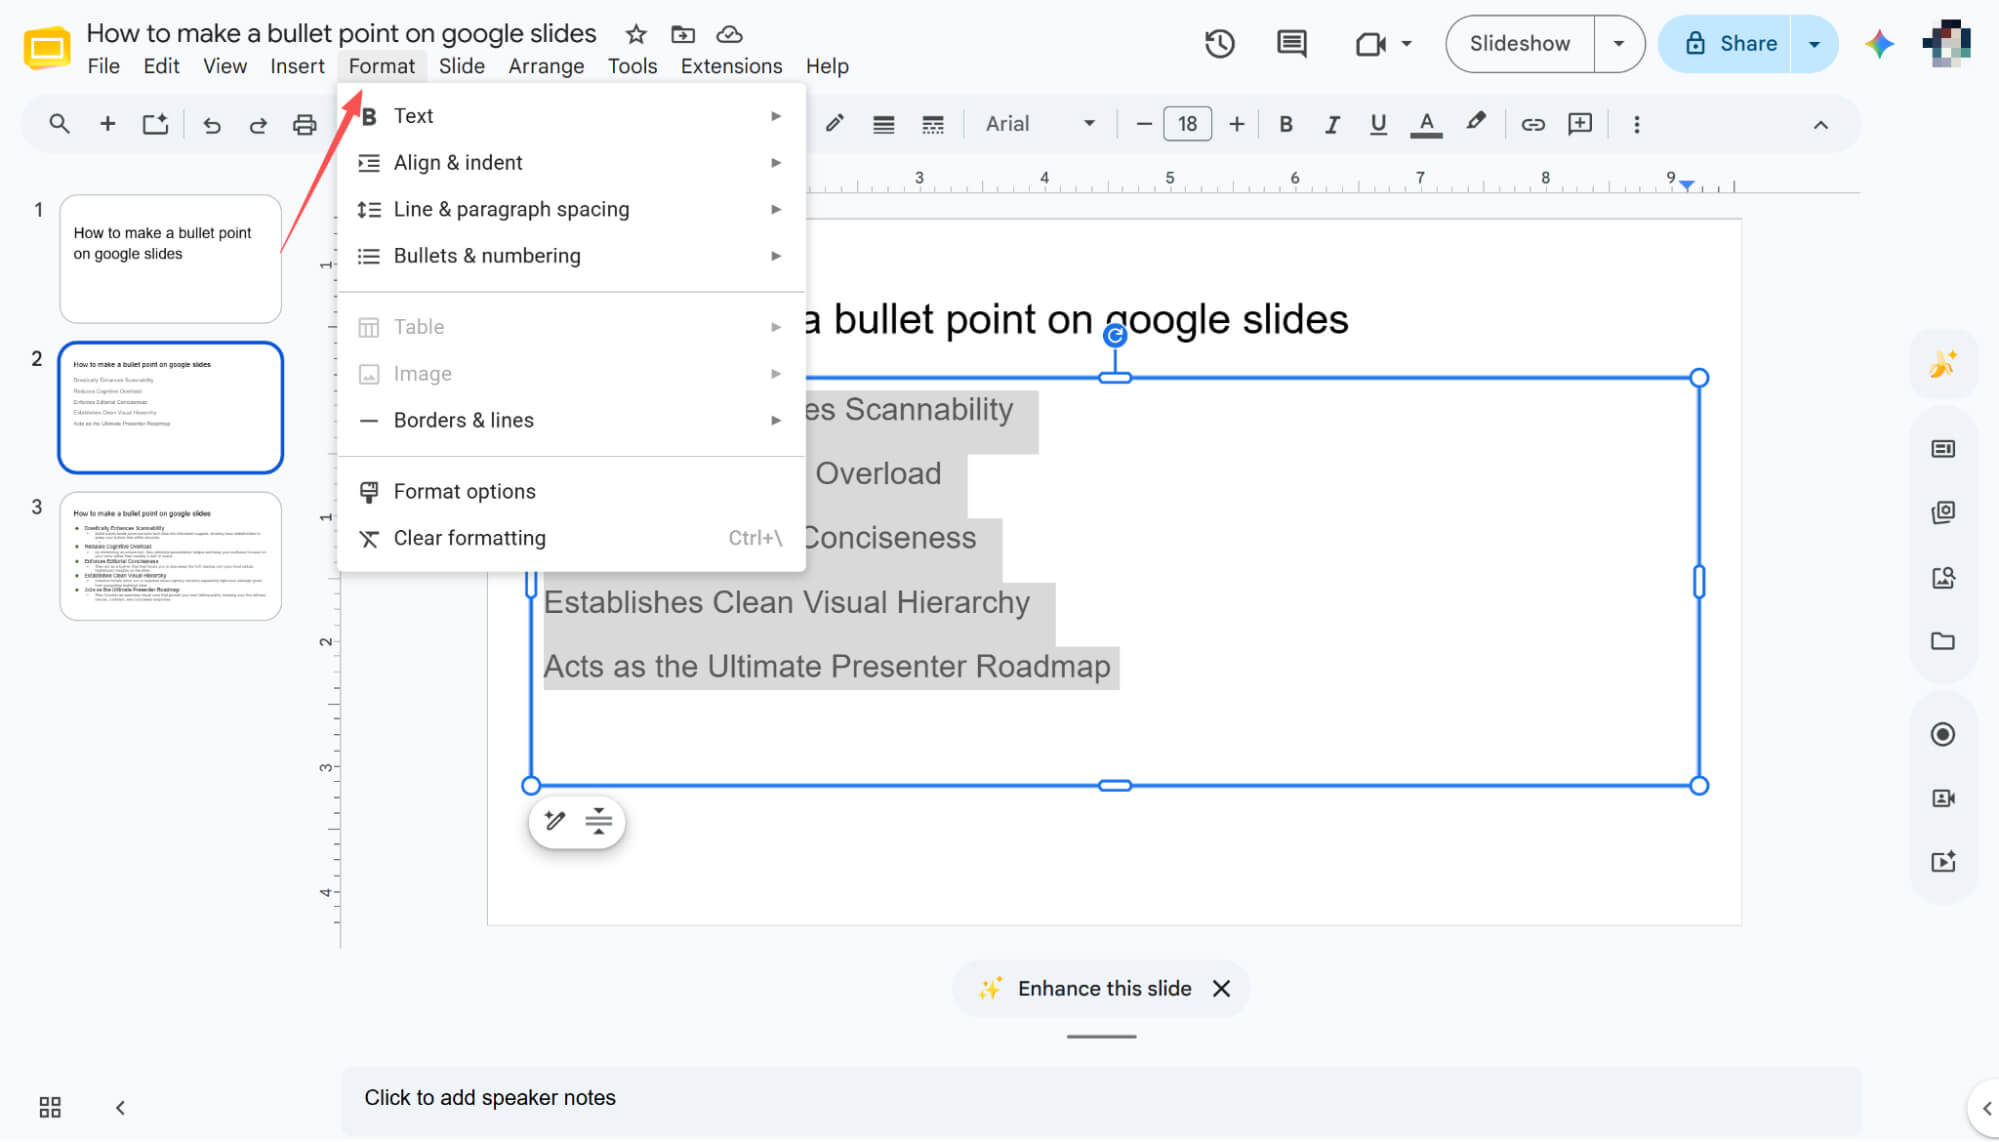This screenshot has height=1142, width=1999.
Task: Click the edit pencil floating button
Action: click(x=555, y=821)
